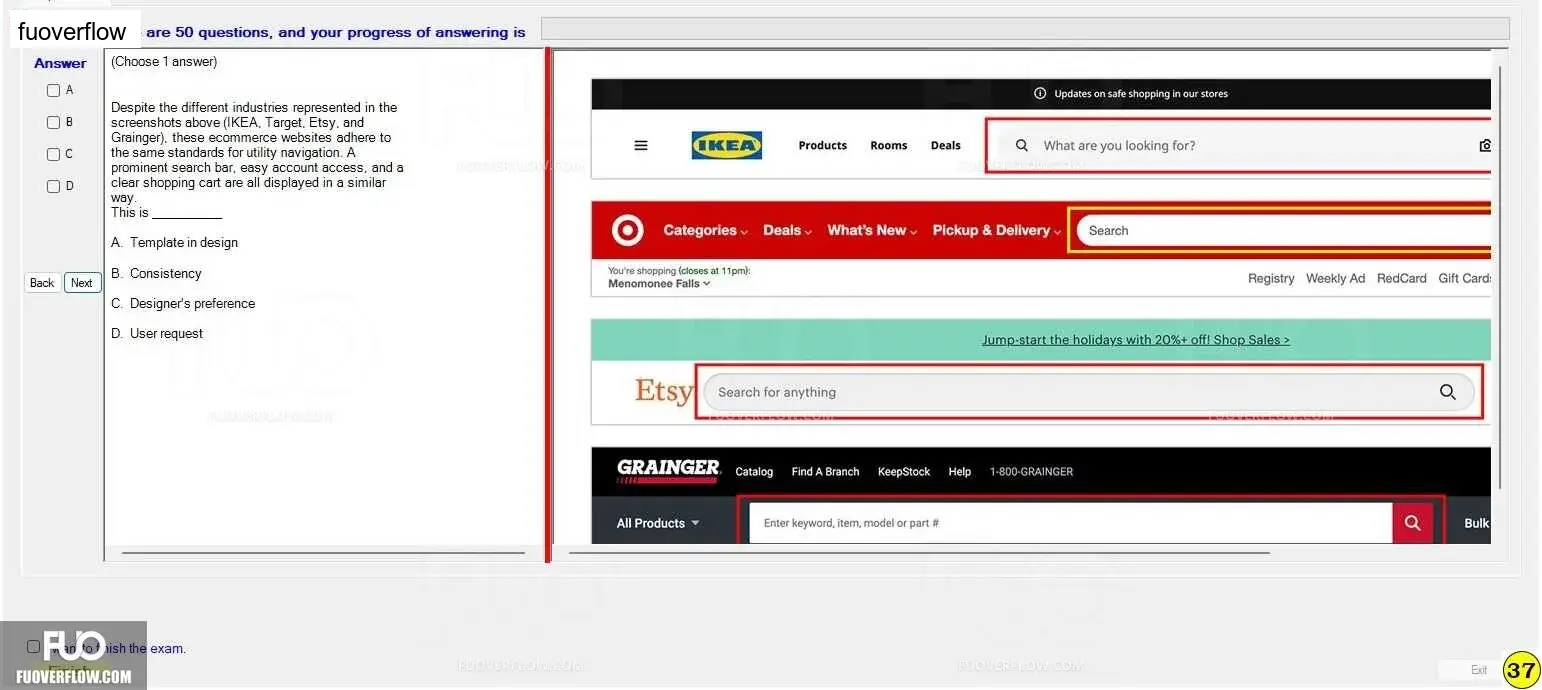1542x690 pixels.
Task: Click answer text 'C. Designer's preference'
Action: pyautogui.click(x=182, y=303)
